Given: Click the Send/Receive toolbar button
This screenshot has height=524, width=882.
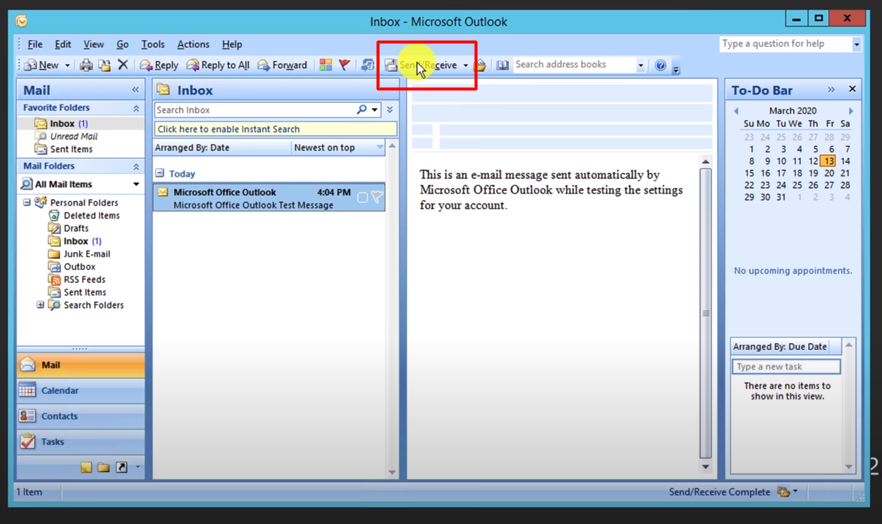Looking at the screenshot, I should point(422,65).
